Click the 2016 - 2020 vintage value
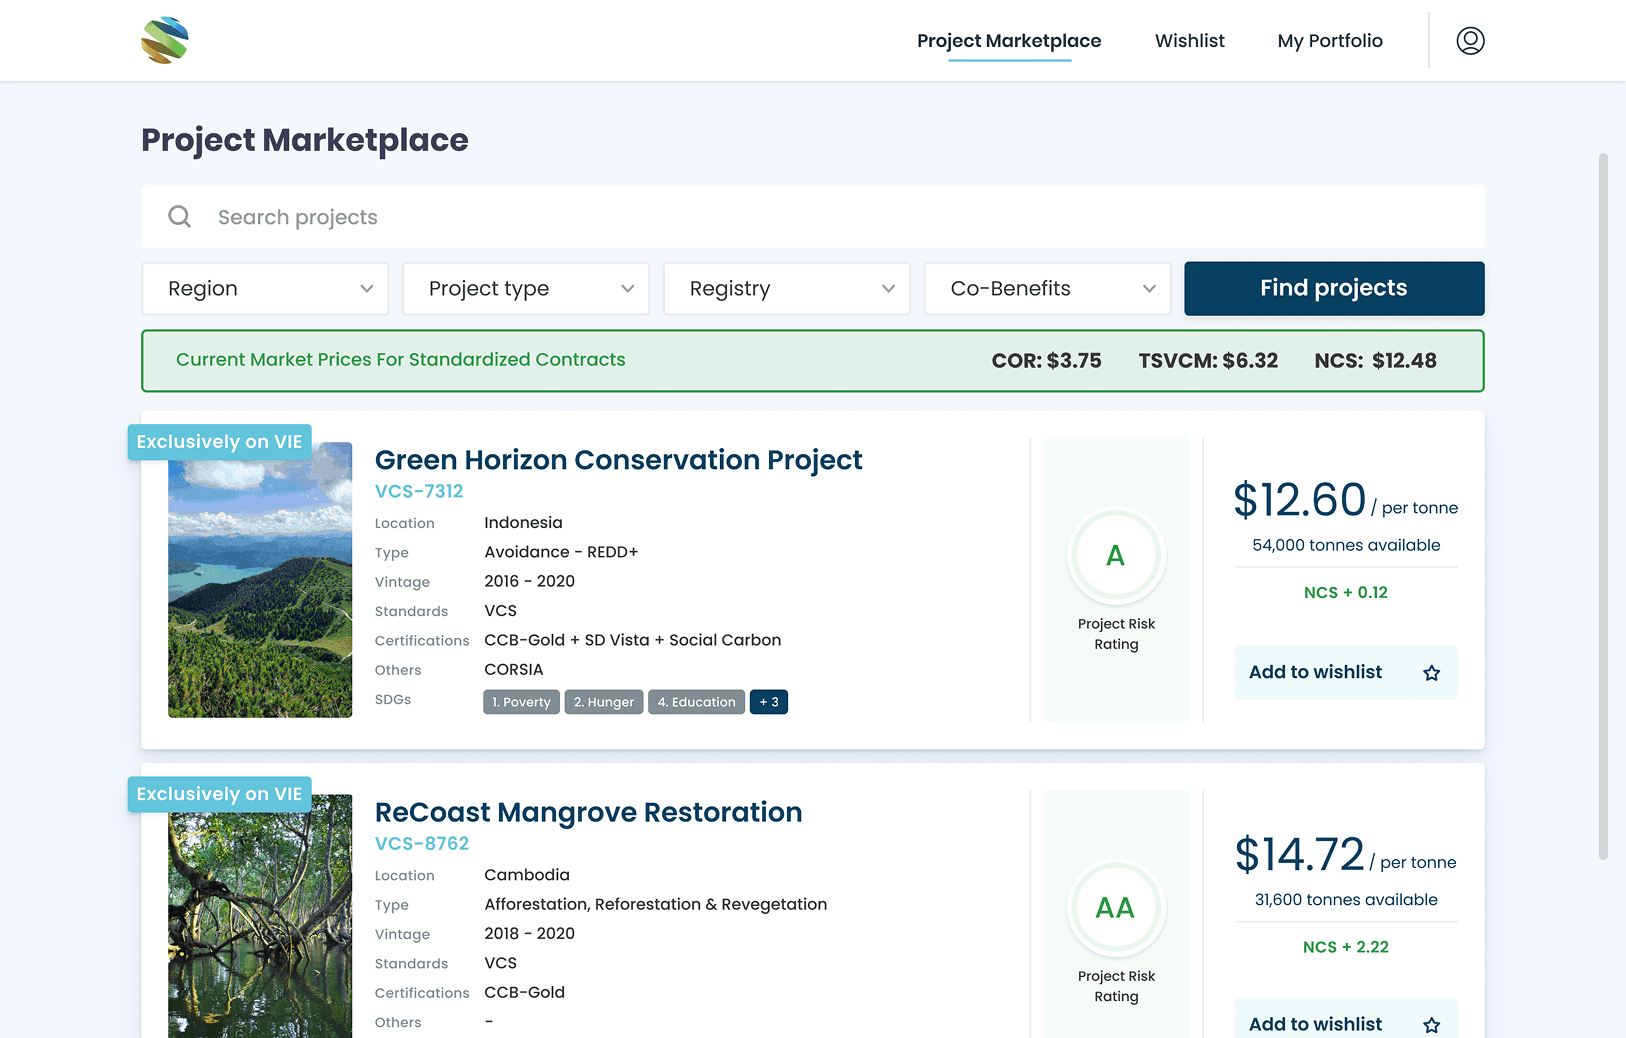The width and height of the screenshot is (1626, 1038). point(530,581)
